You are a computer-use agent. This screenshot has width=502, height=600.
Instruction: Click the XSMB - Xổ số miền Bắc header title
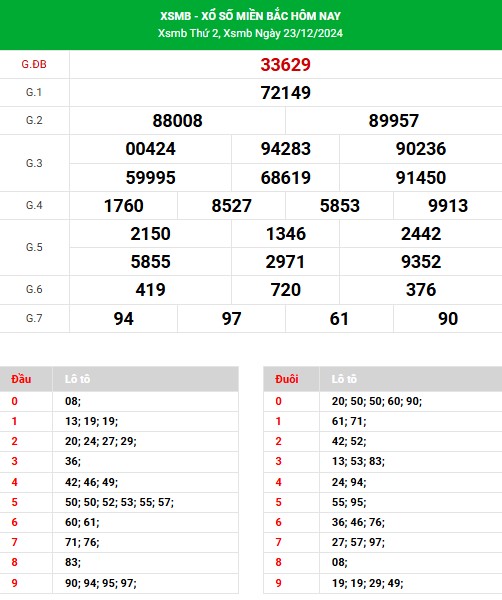(251, 16)
